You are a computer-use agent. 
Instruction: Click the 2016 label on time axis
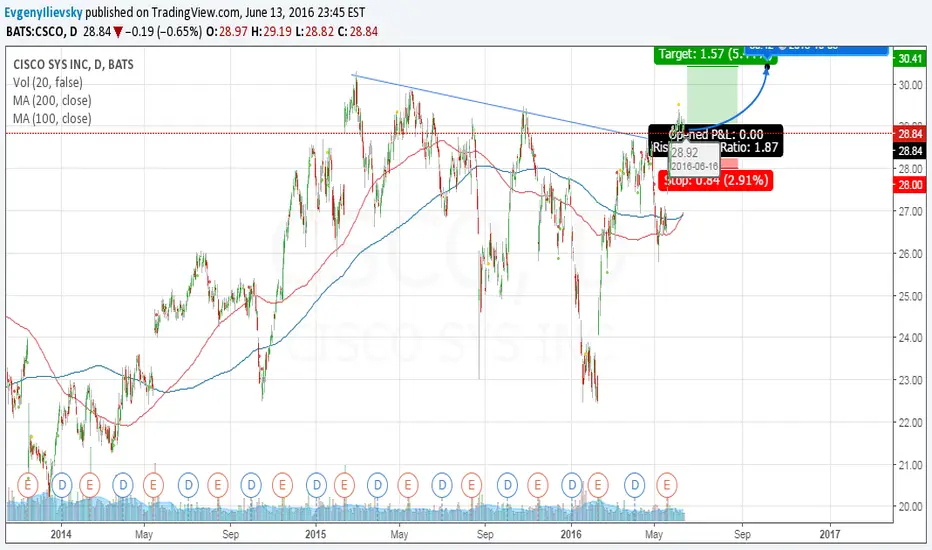click(x=571, y=534)
